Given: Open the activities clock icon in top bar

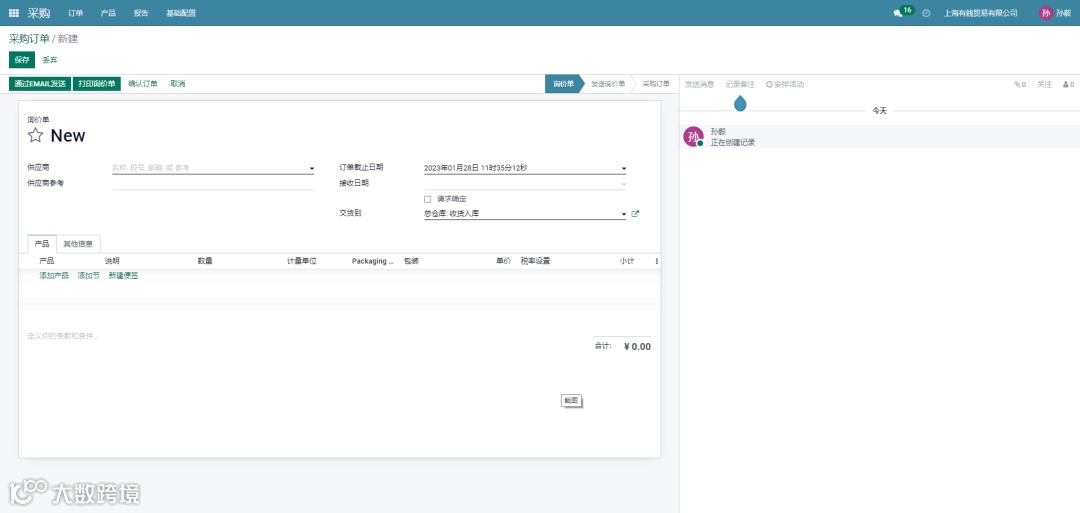Looking at the screenshot, I should [x=926, y=13].
